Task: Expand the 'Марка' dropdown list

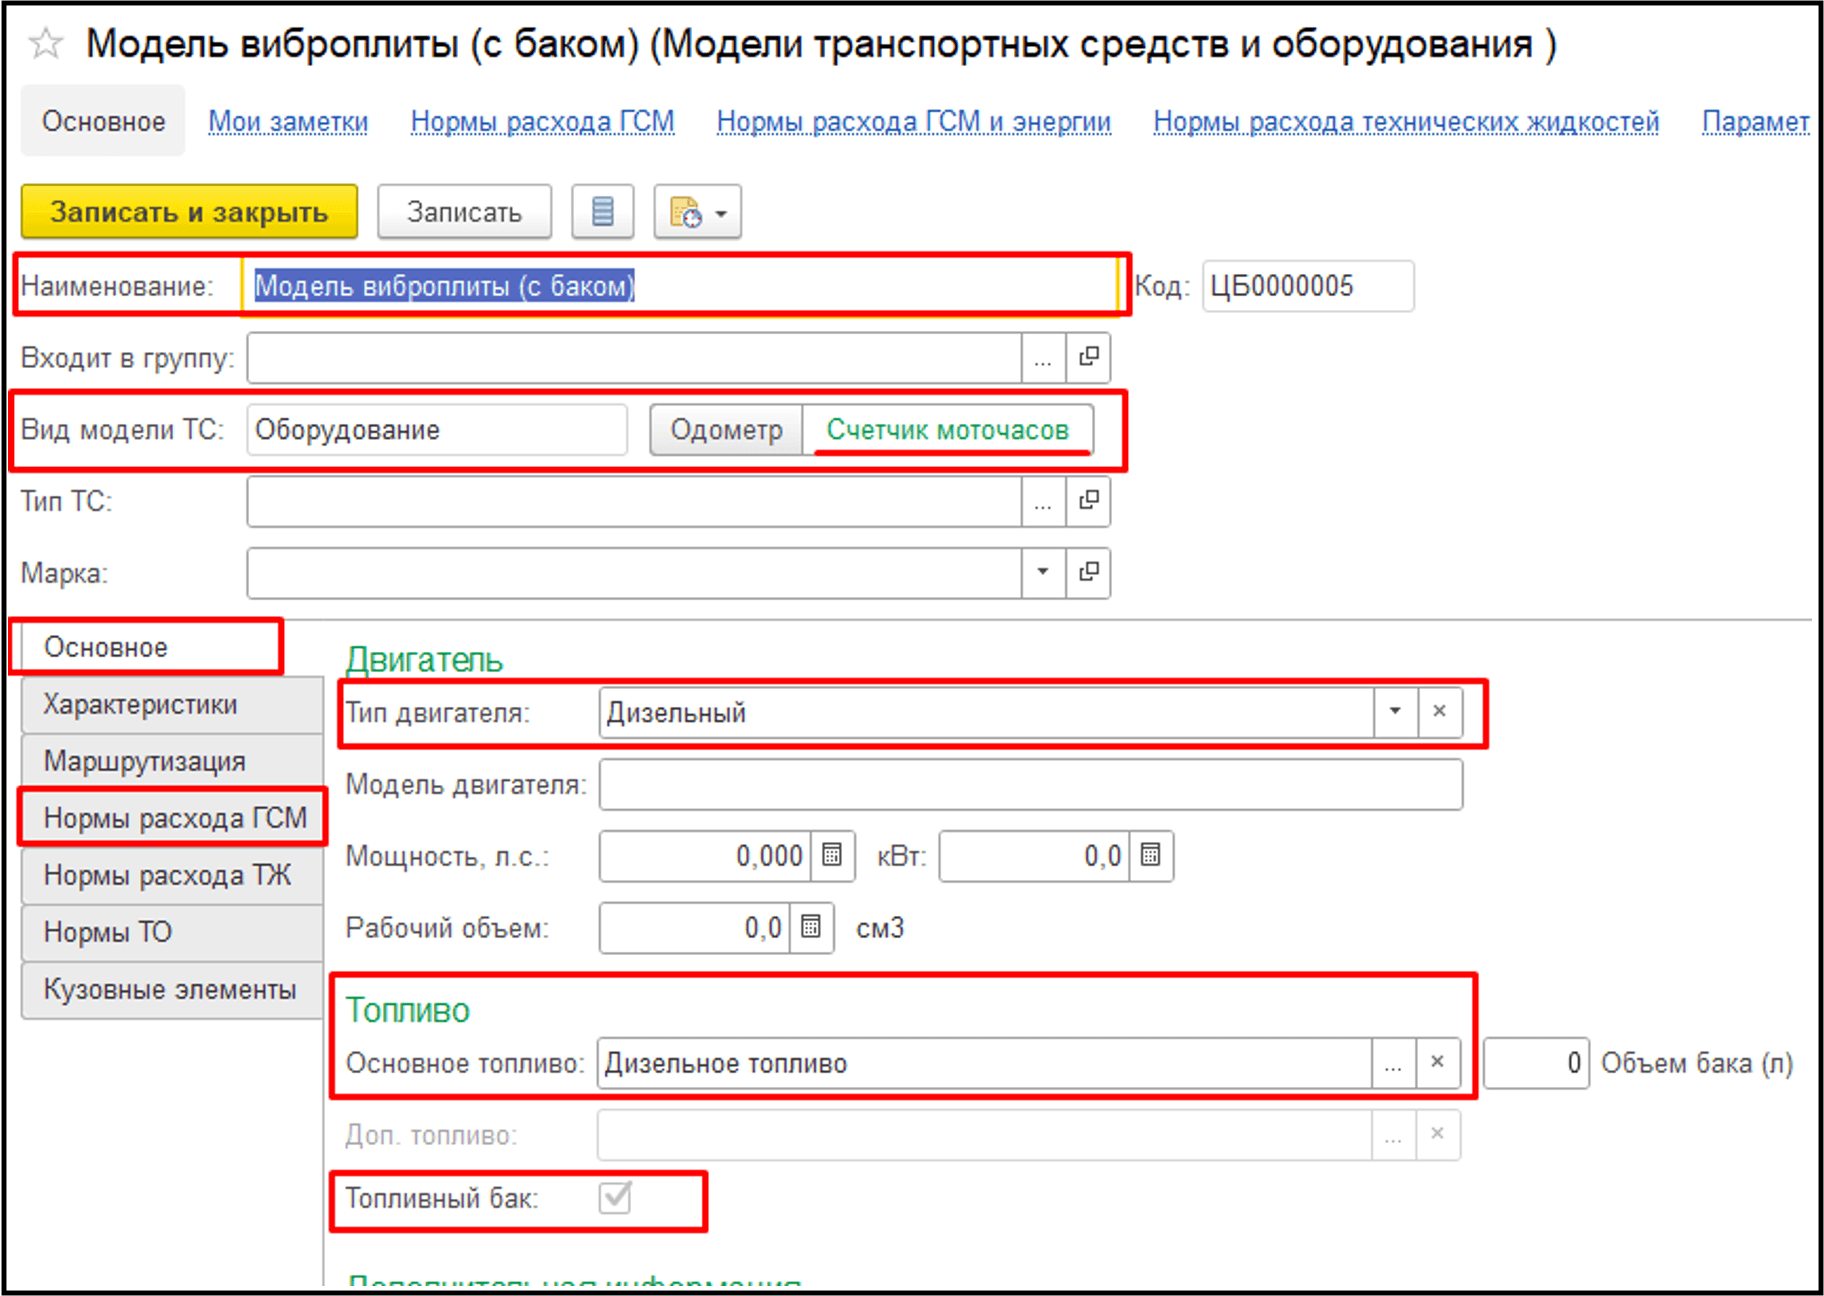Action: pyautogui.click(x=1043, y=572)
